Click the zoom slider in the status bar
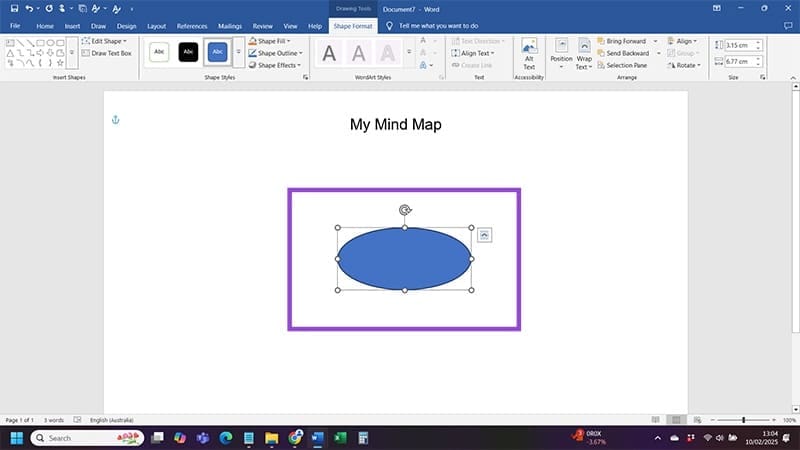This screenshot has width=800, height=450. coord(743,420)
